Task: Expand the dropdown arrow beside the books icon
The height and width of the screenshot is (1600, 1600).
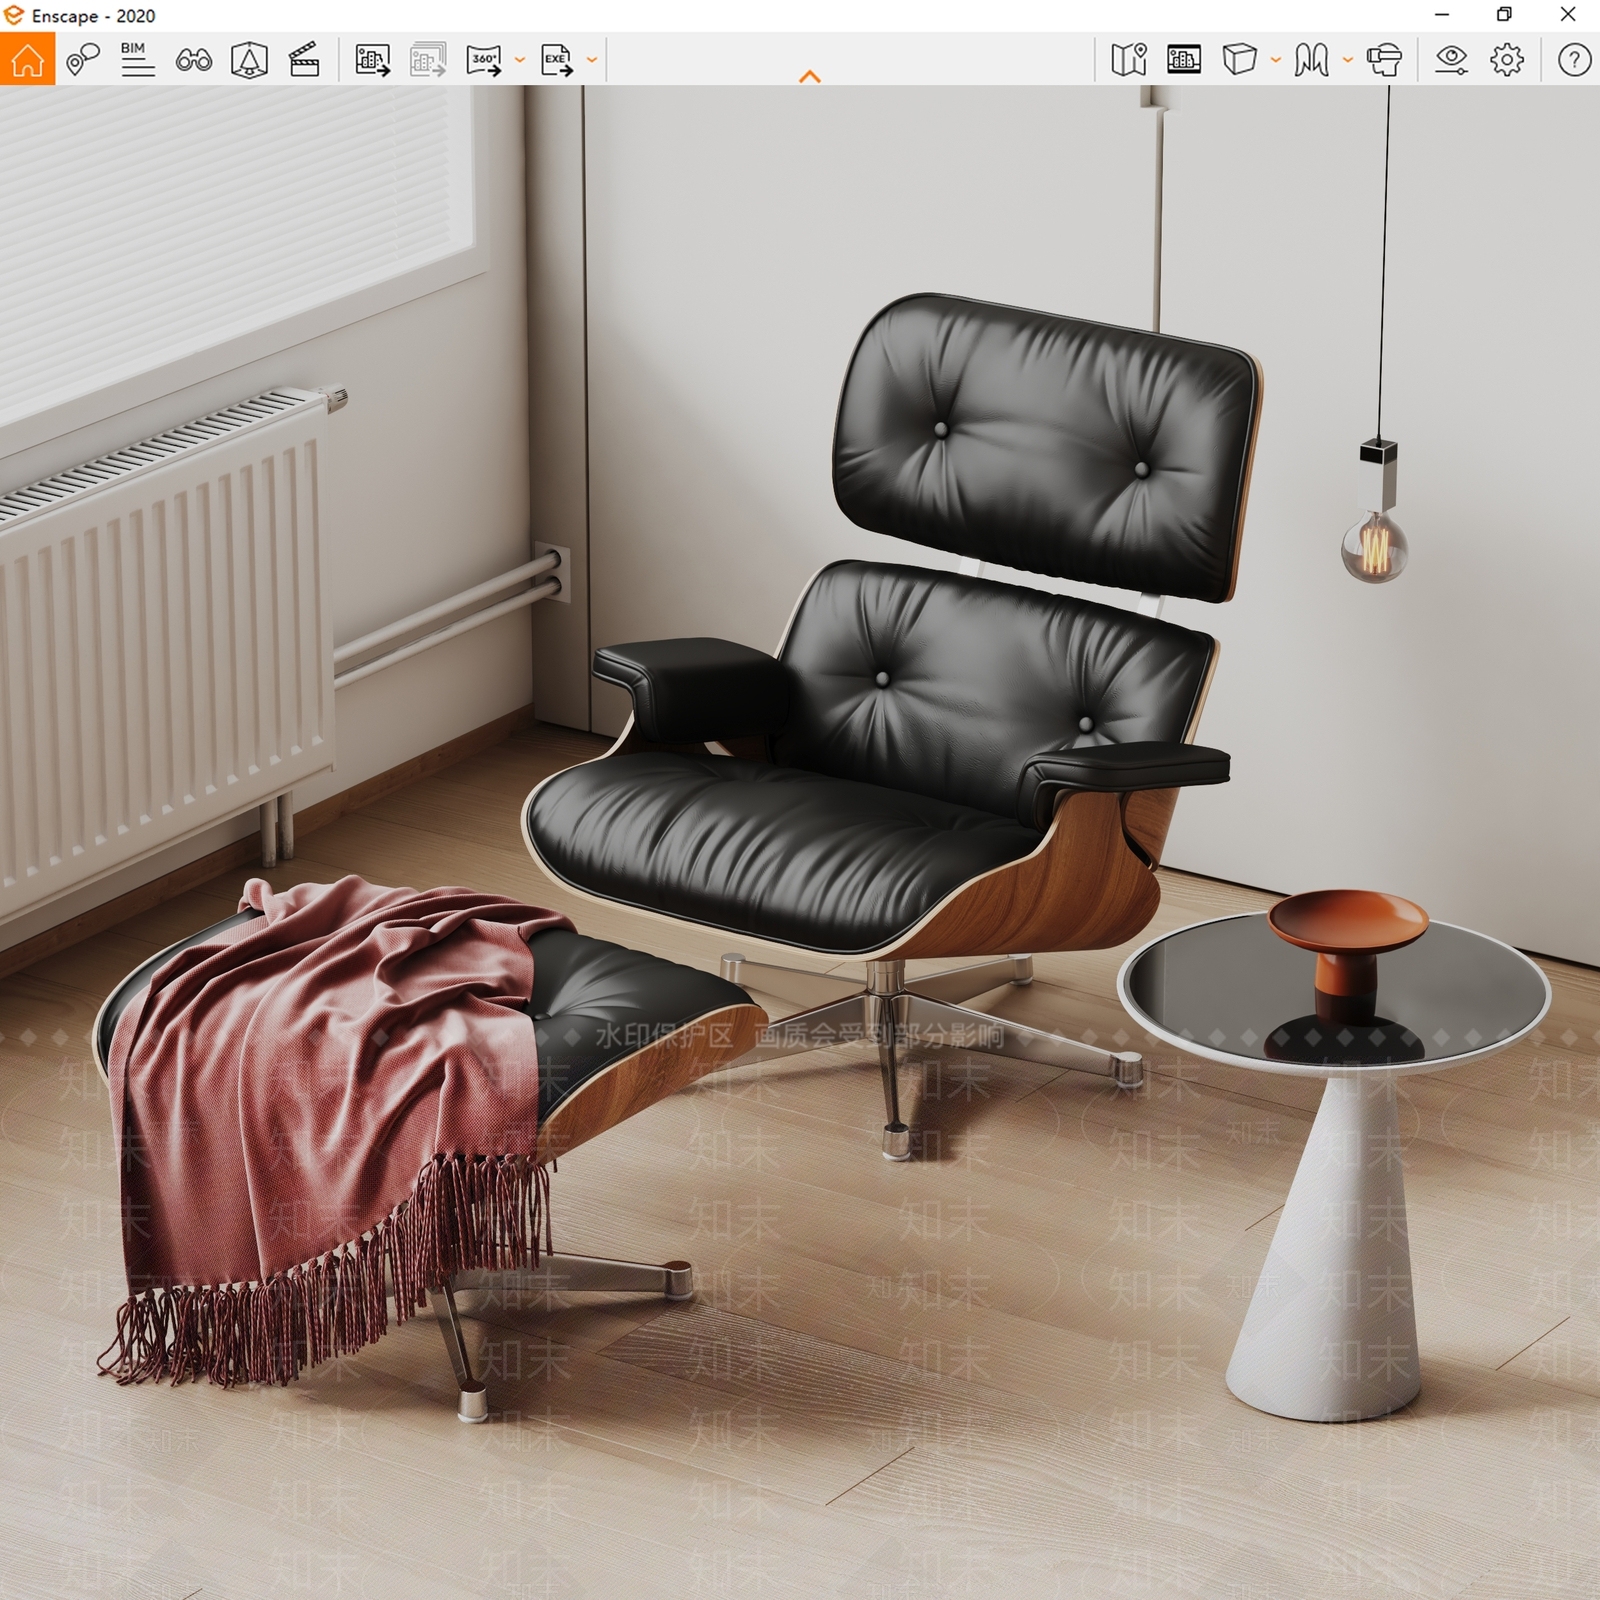Action: coord(1347,60)
